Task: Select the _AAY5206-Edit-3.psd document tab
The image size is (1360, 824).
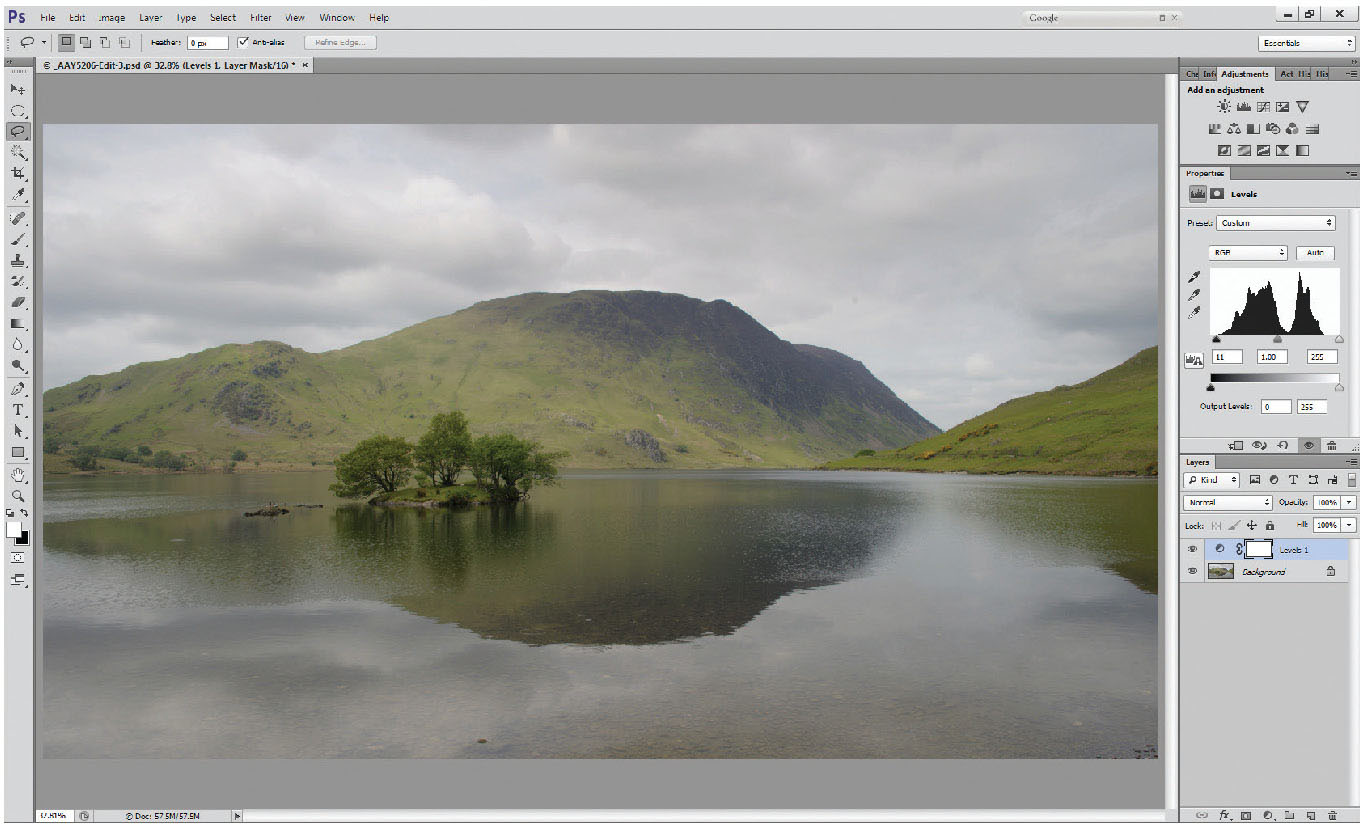Action: coord(173,65)
